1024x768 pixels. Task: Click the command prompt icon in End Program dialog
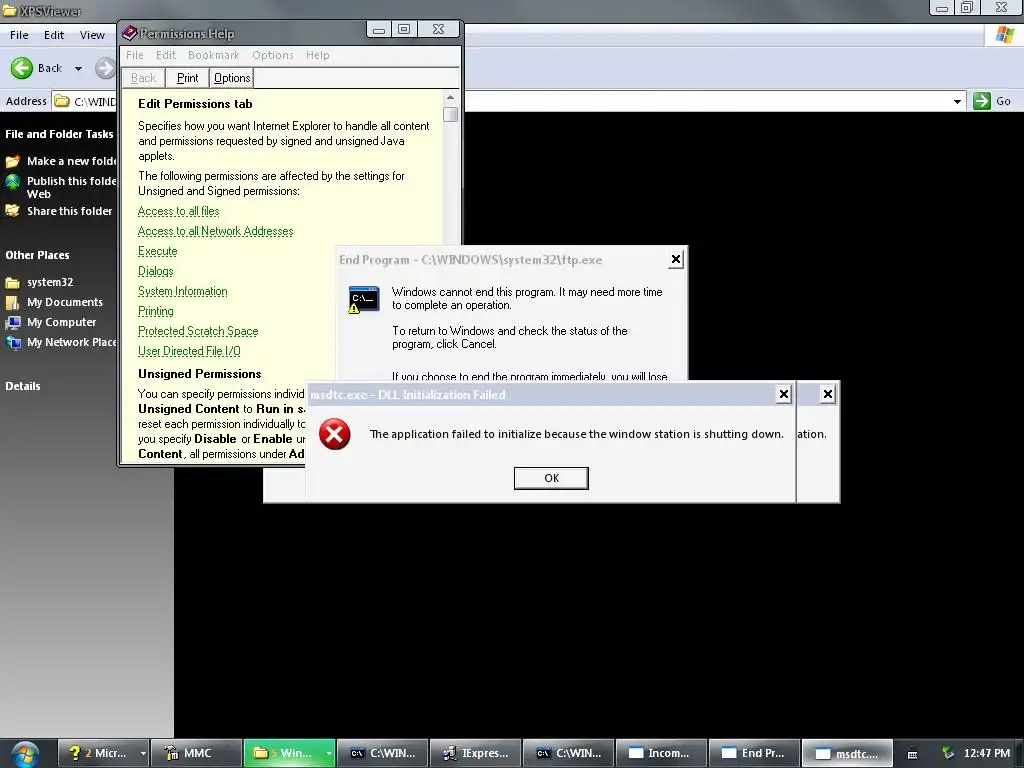coord(364,299)
